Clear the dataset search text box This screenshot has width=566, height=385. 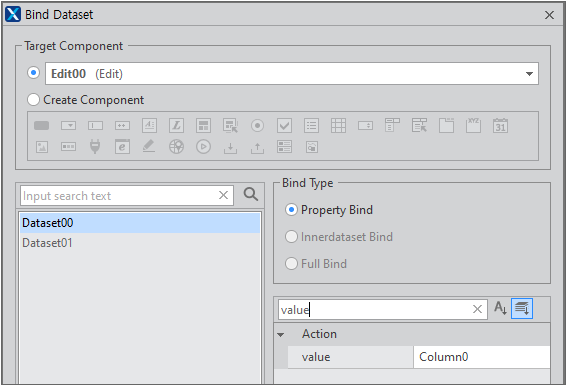coord(223,195)
